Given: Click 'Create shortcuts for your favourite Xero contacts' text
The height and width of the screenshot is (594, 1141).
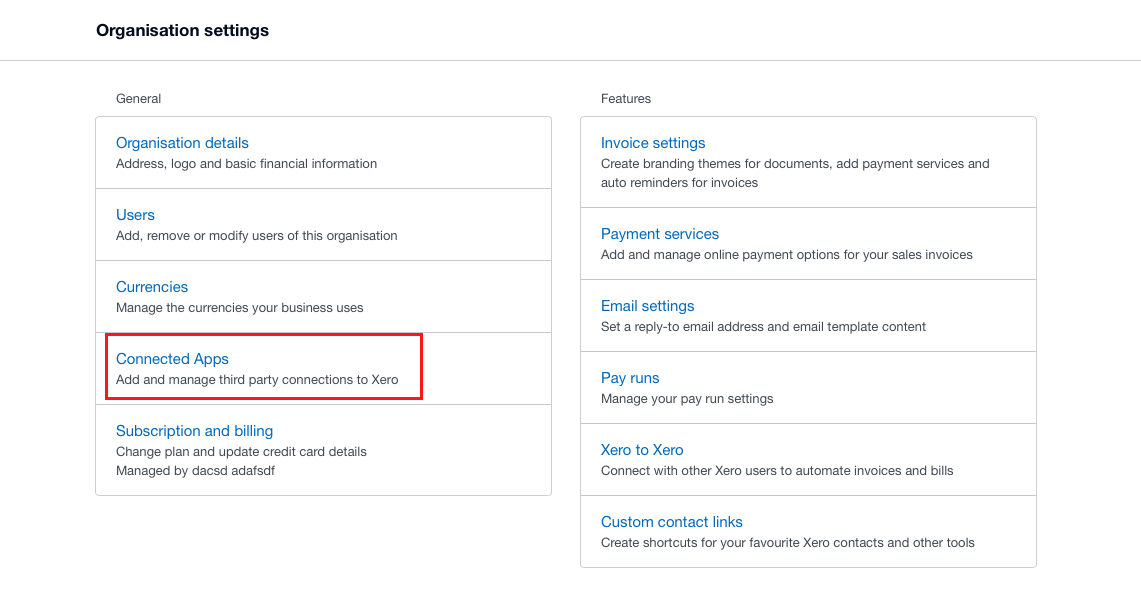Looking at the screenshot, I should coord(787,543).
